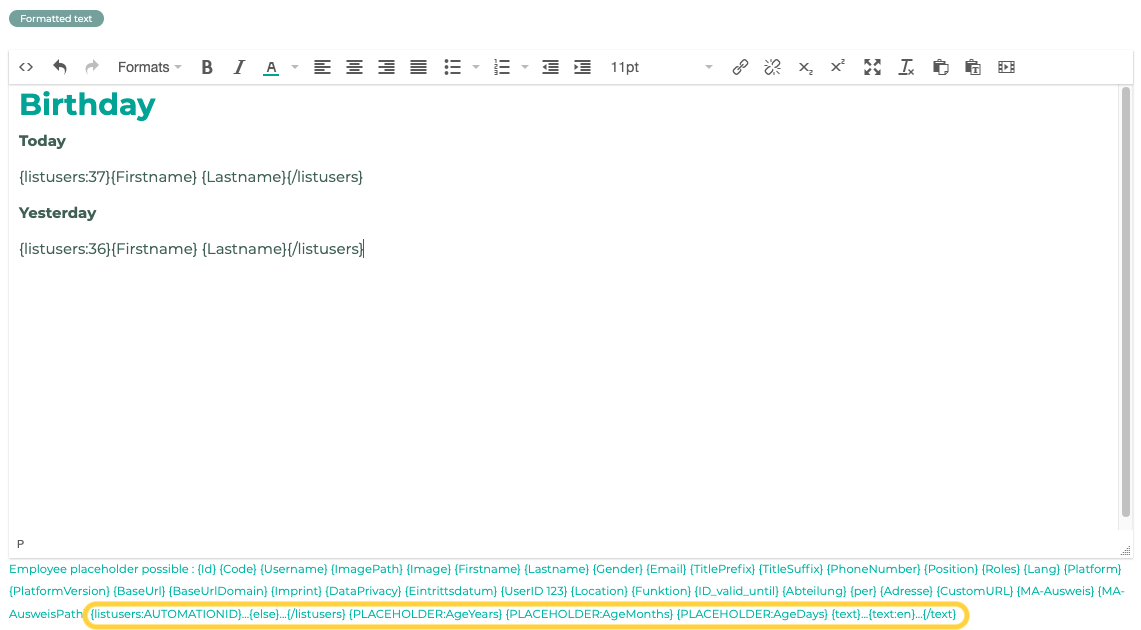
Task: Apply superscript formatting
Action: [838, 67]
